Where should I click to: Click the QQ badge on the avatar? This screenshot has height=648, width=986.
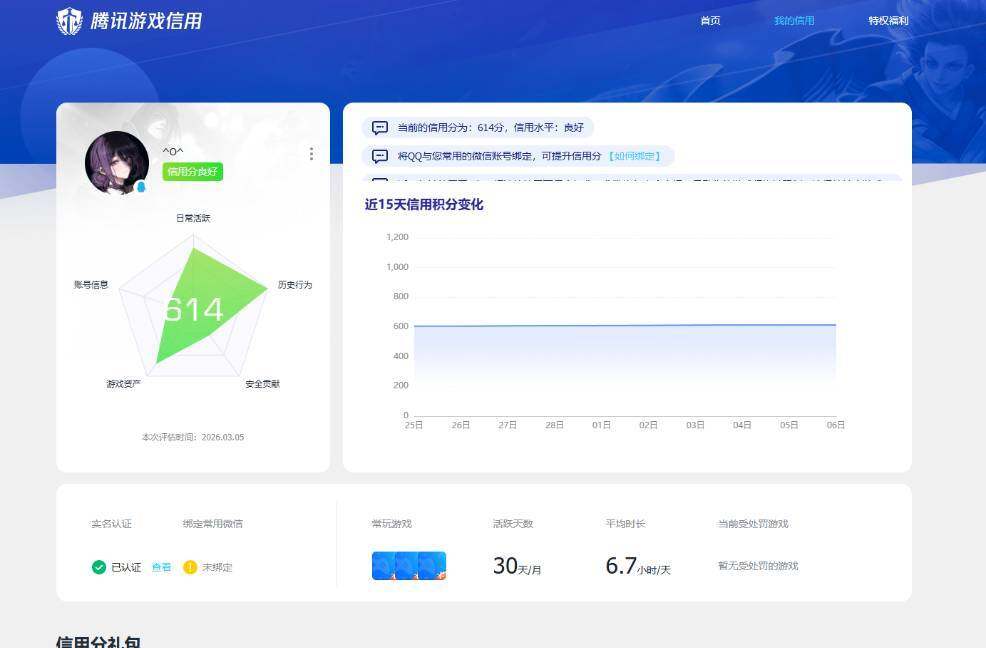(141, 187)
